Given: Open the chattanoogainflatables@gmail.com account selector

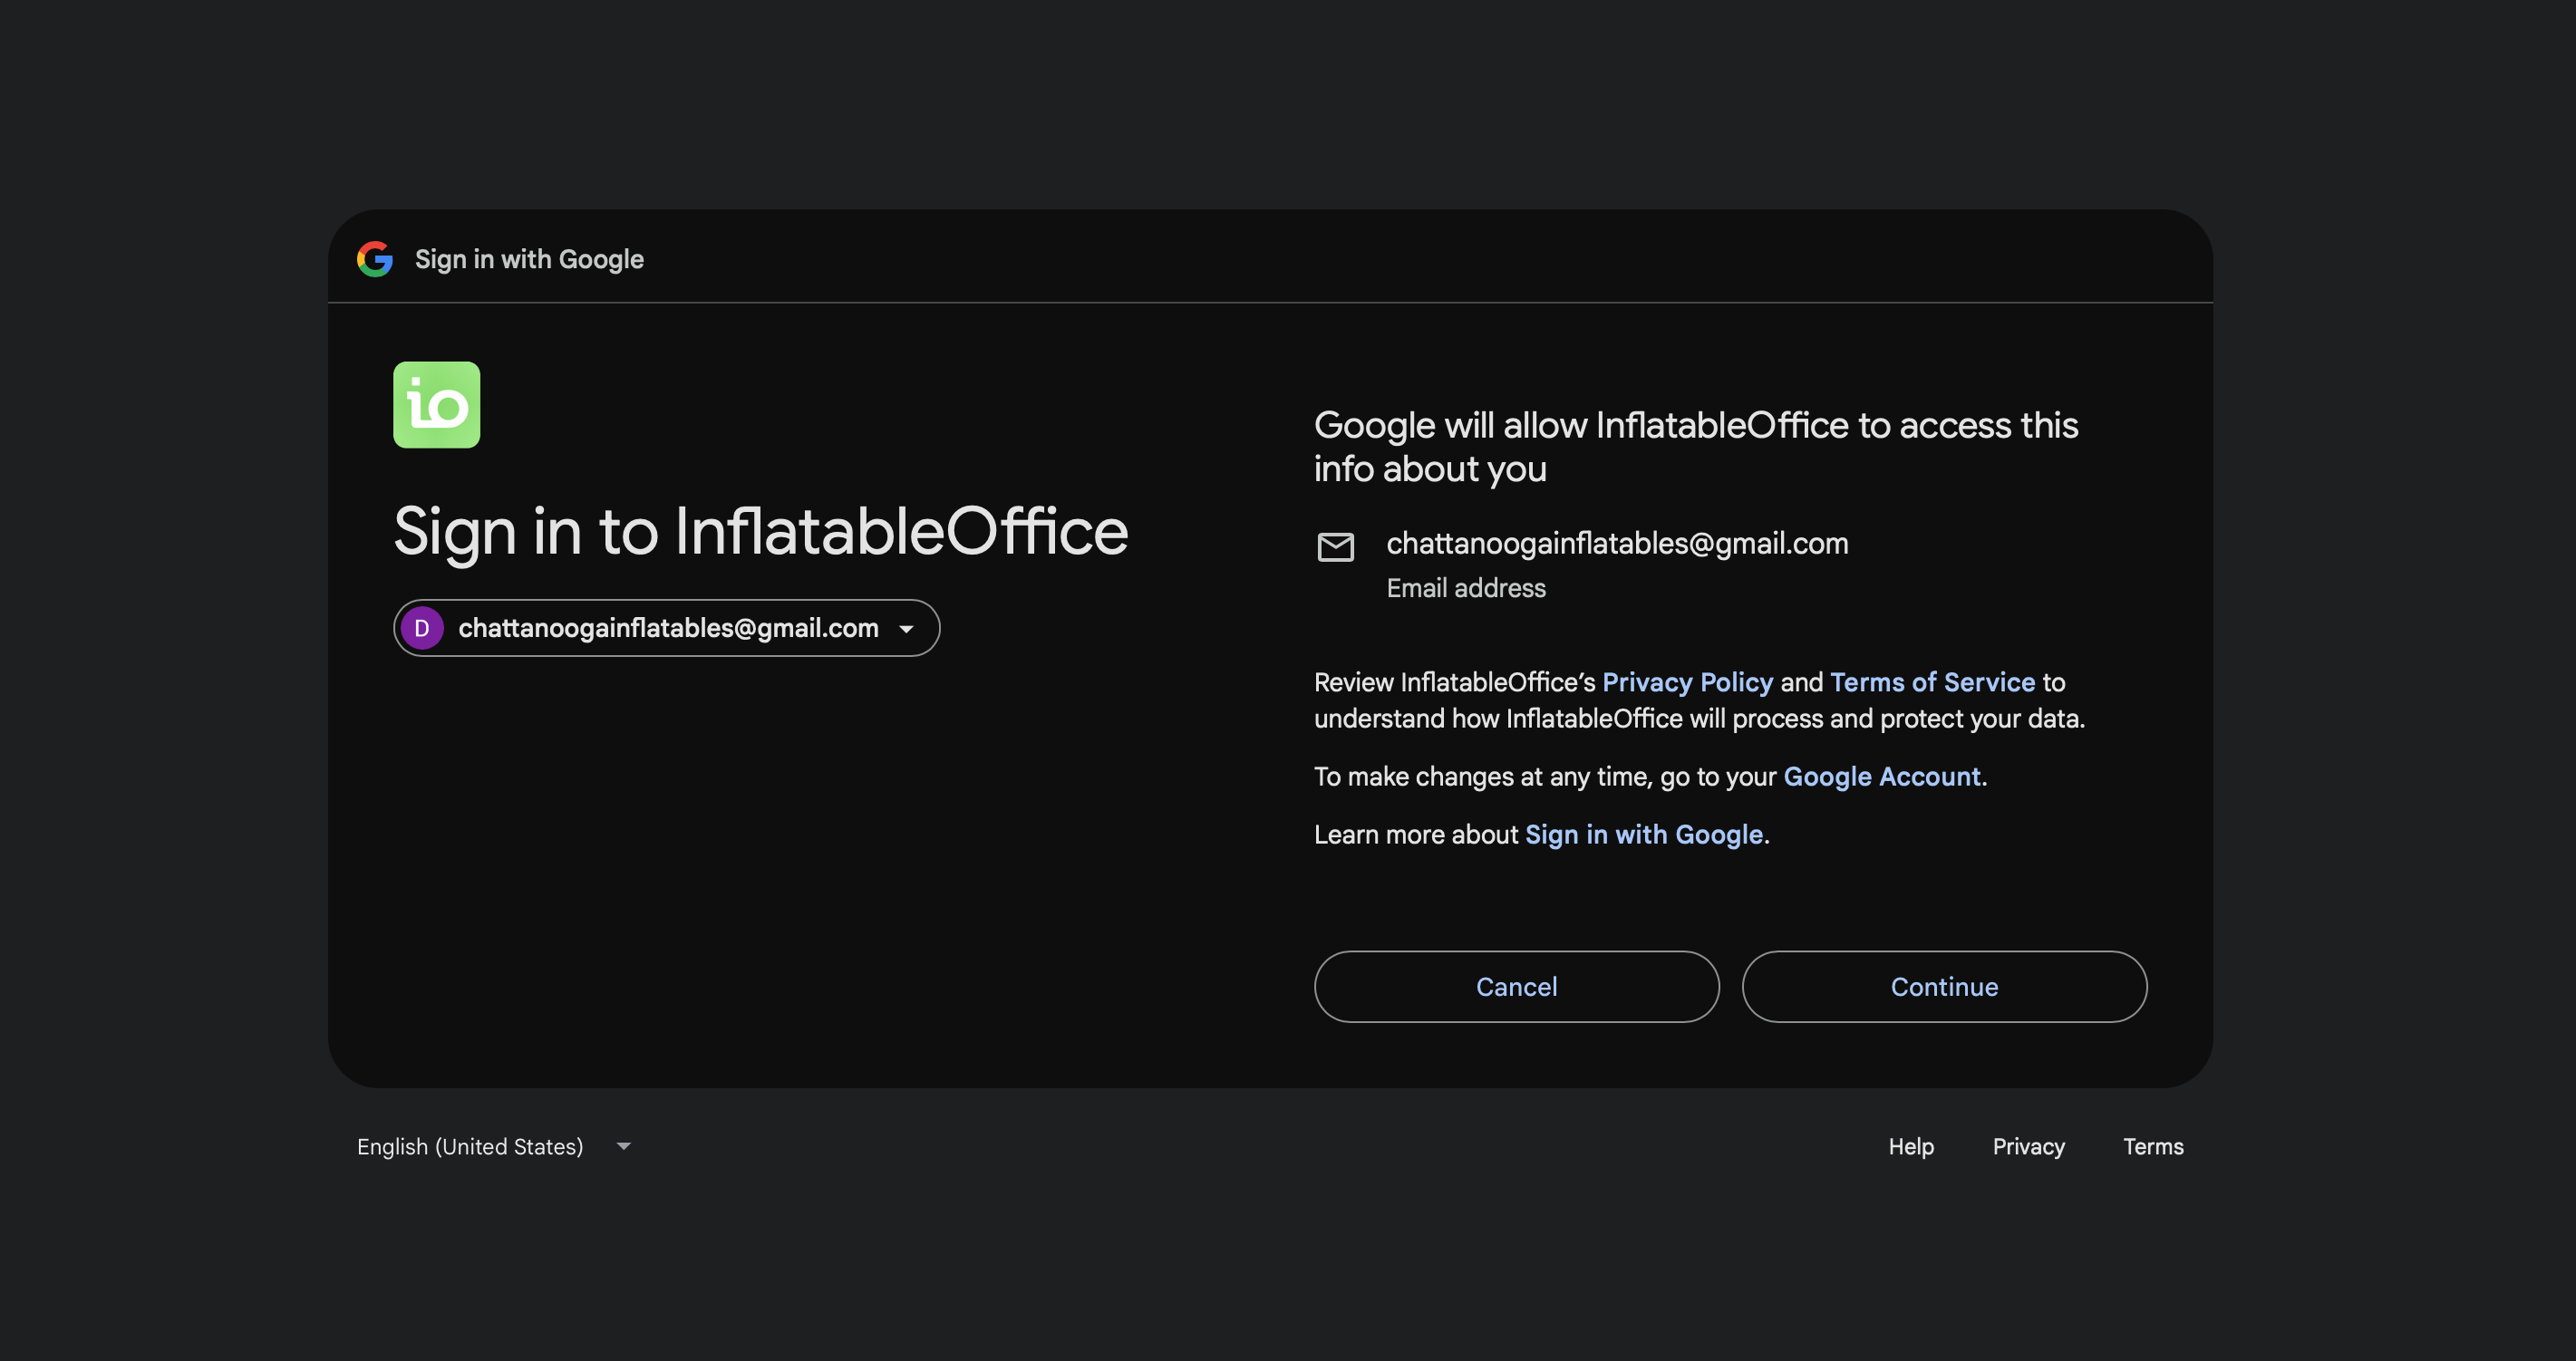Looking at the screenshot, I should coord(666,628).
